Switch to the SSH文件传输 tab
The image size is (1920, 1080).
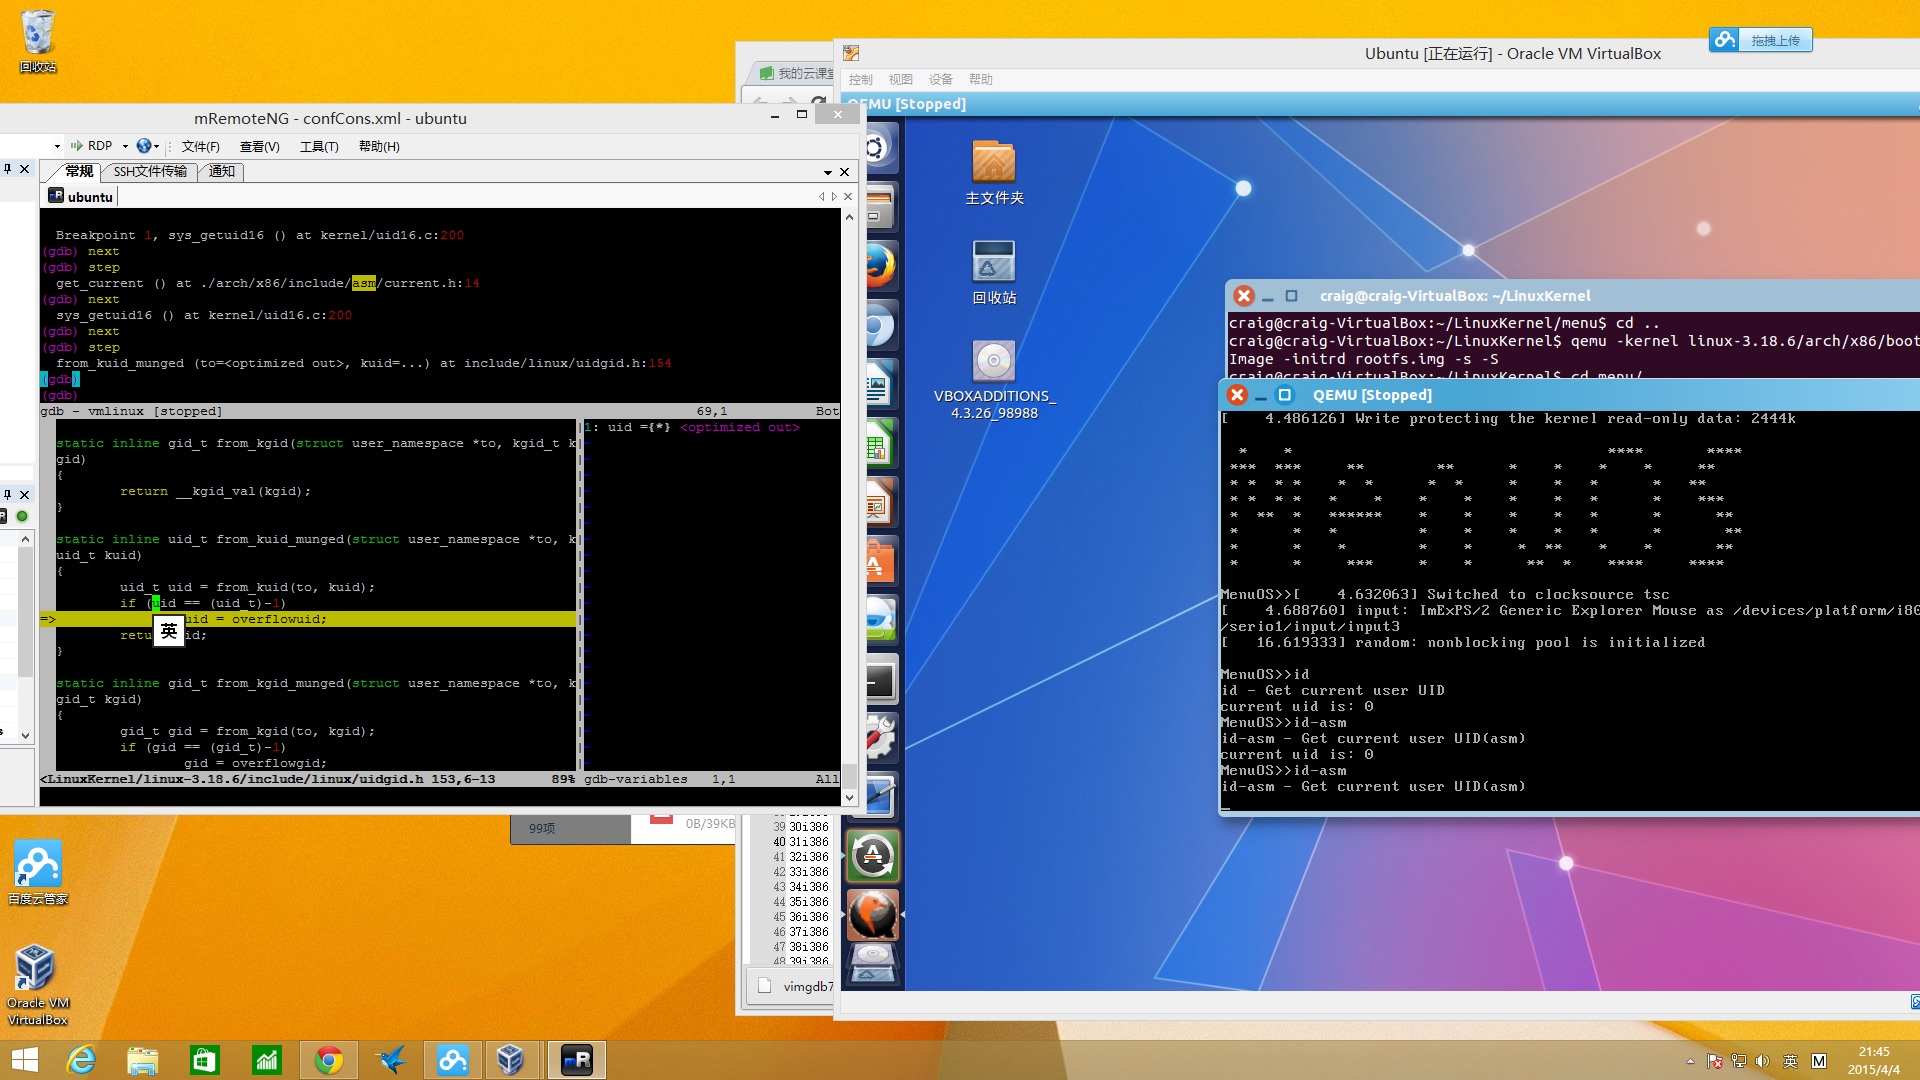[x=150, y=172]
